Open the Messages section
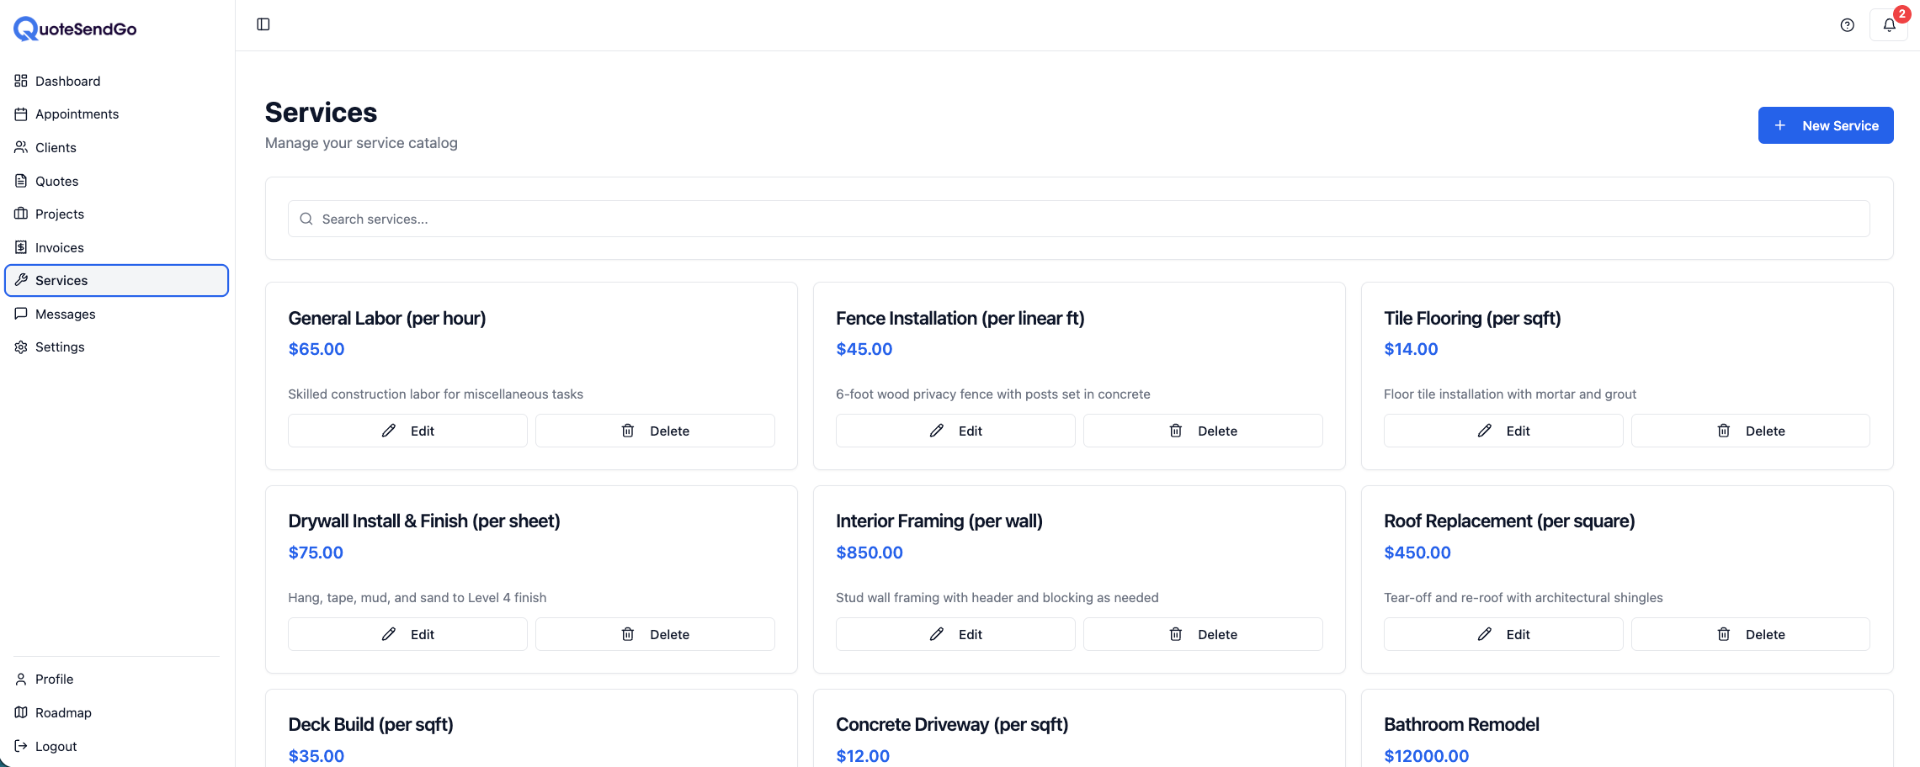 tap(65, 314)
